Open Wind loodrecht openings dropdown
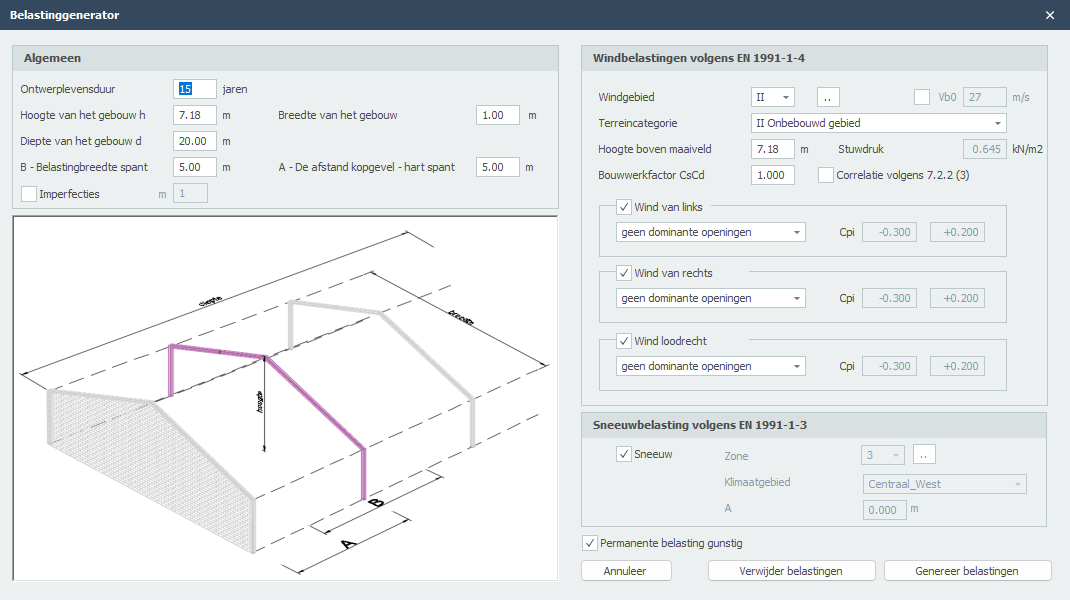The width and height of the screenshot is (1070, 600). coord(710,366)
